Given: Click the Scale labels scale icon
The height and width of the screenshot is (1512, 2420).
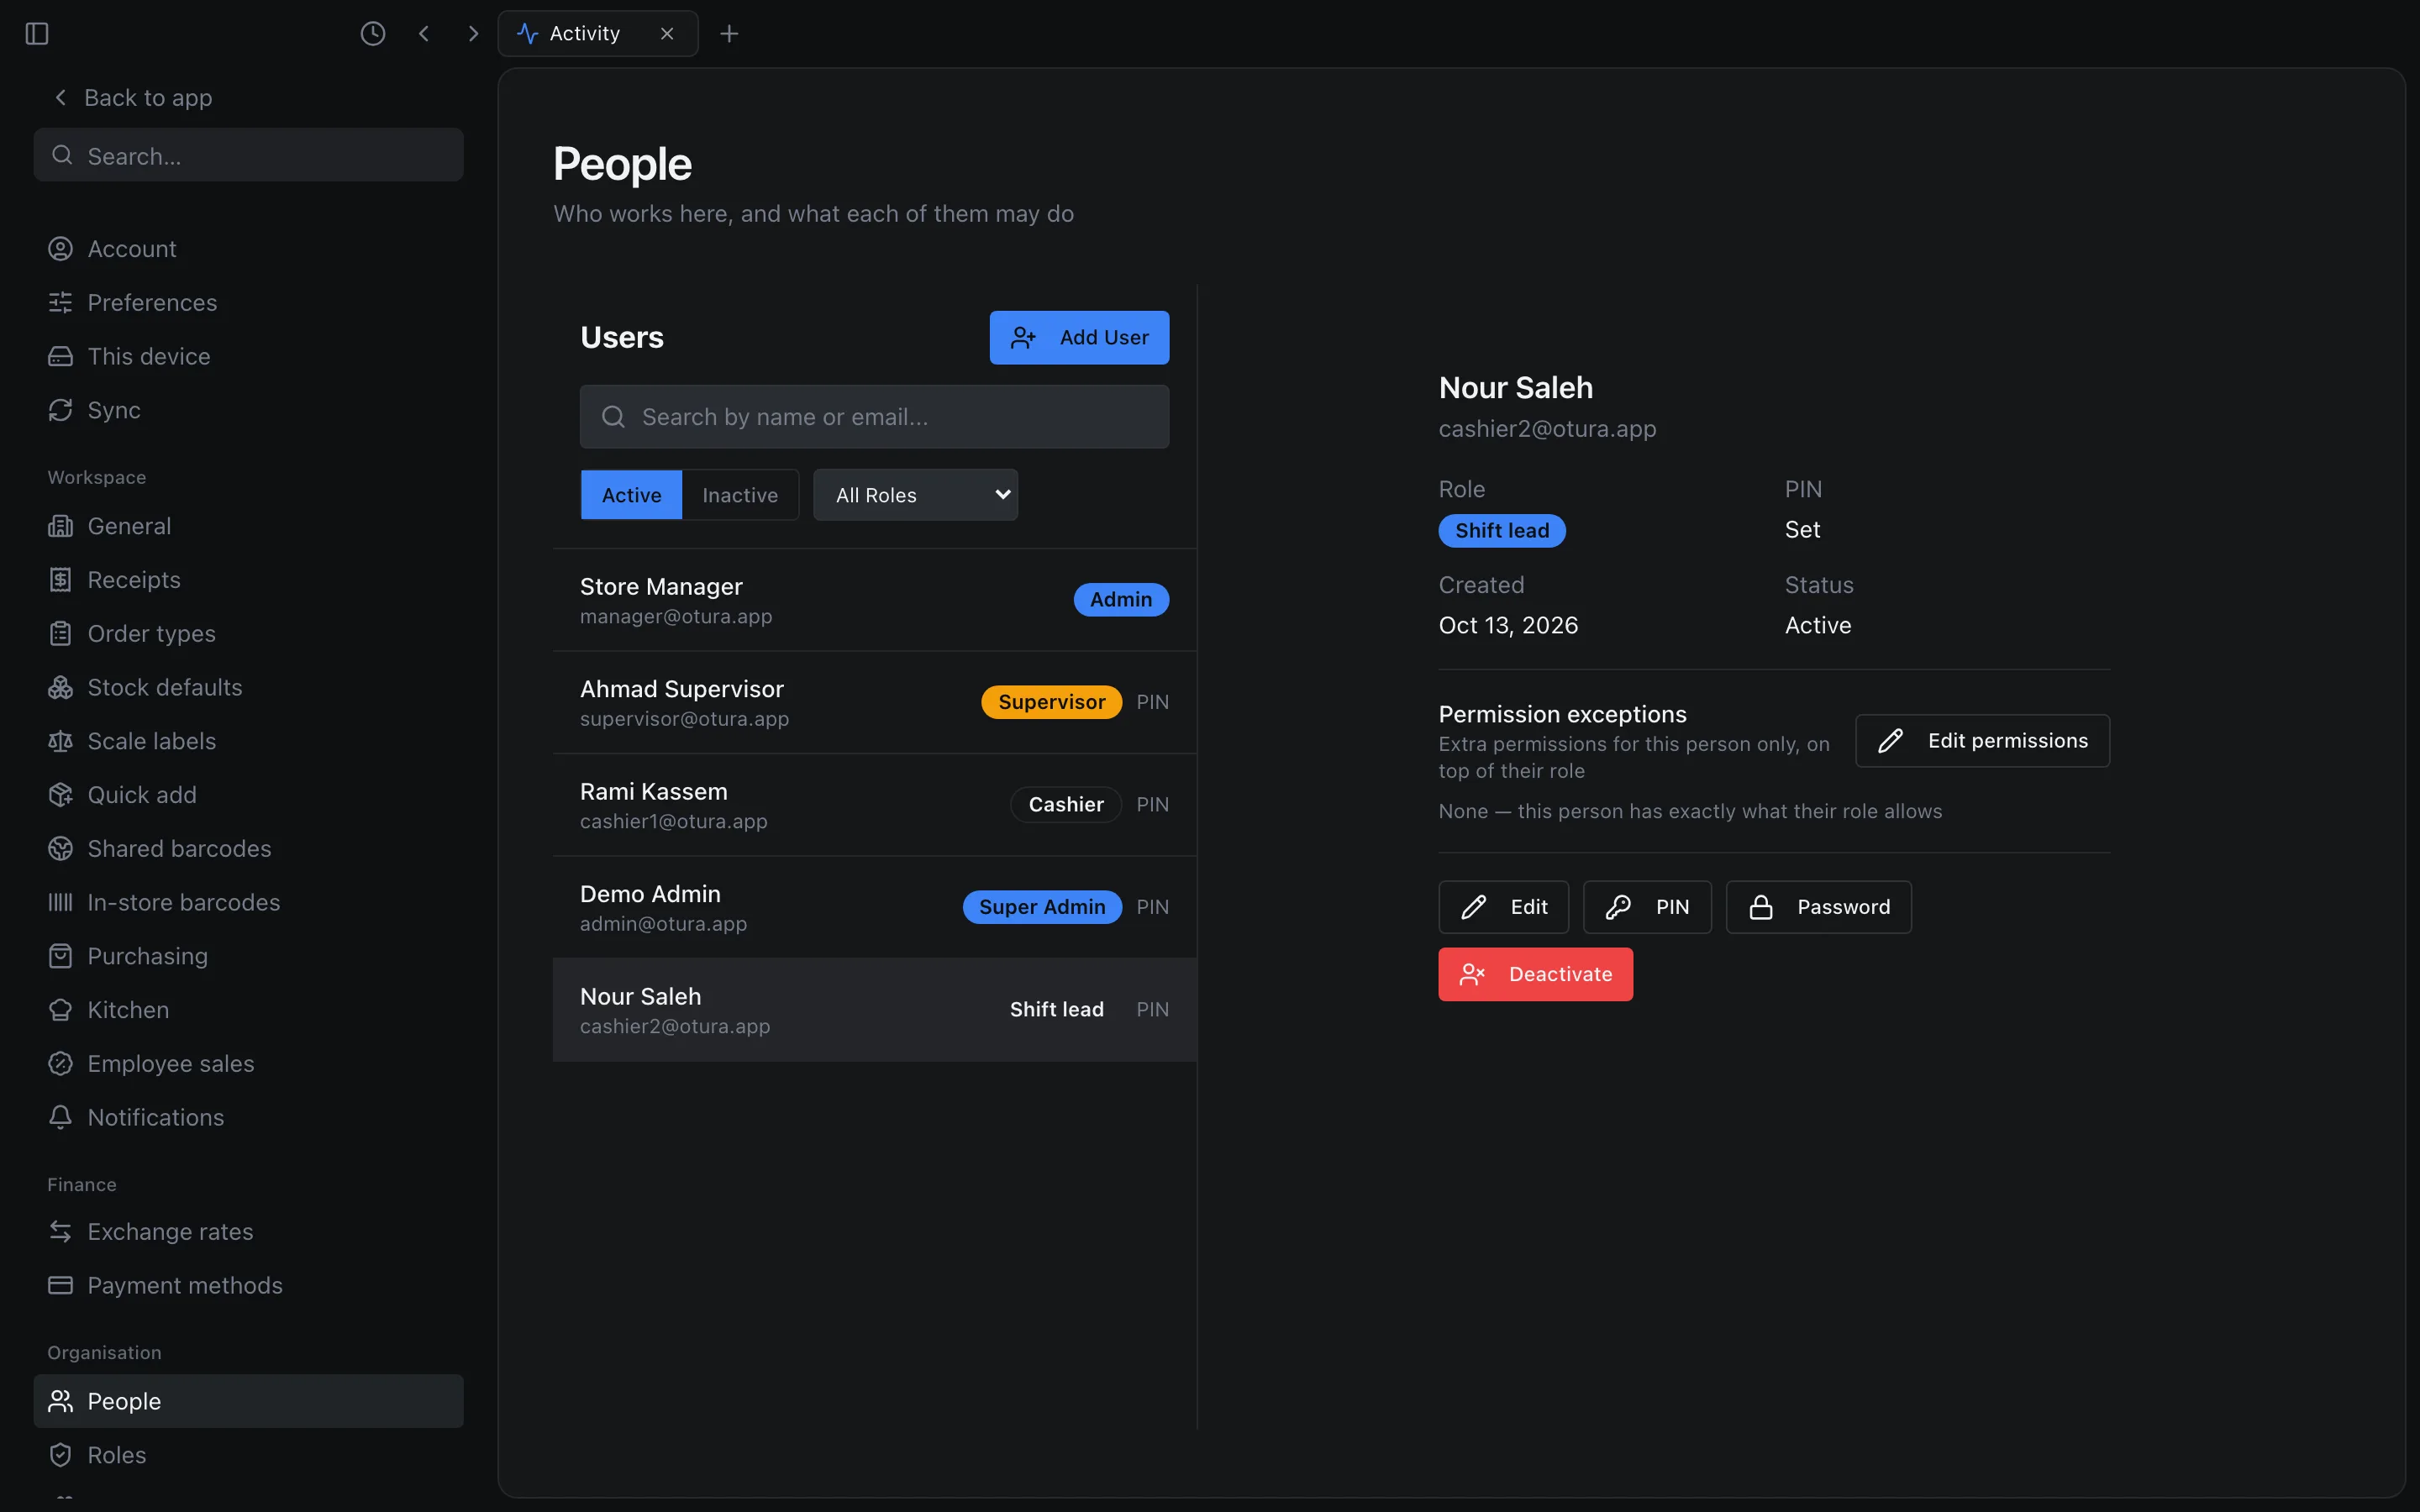Looking at the screenshot, I should [x=61, y=741].
